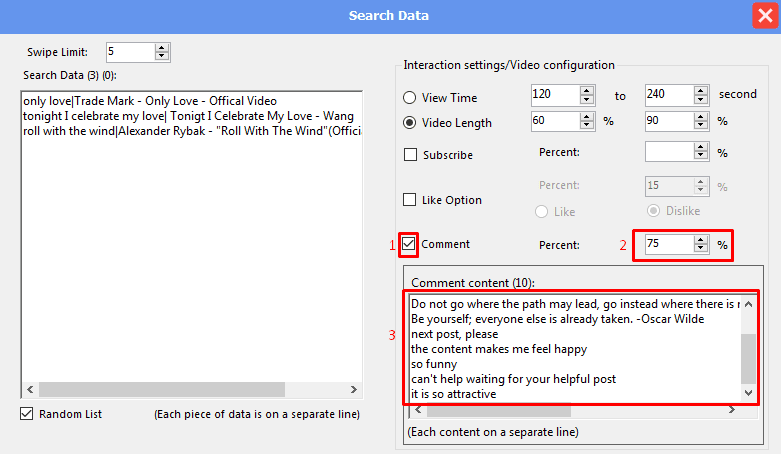Increase the Subscribe percent value

click(x=701, y=148)
